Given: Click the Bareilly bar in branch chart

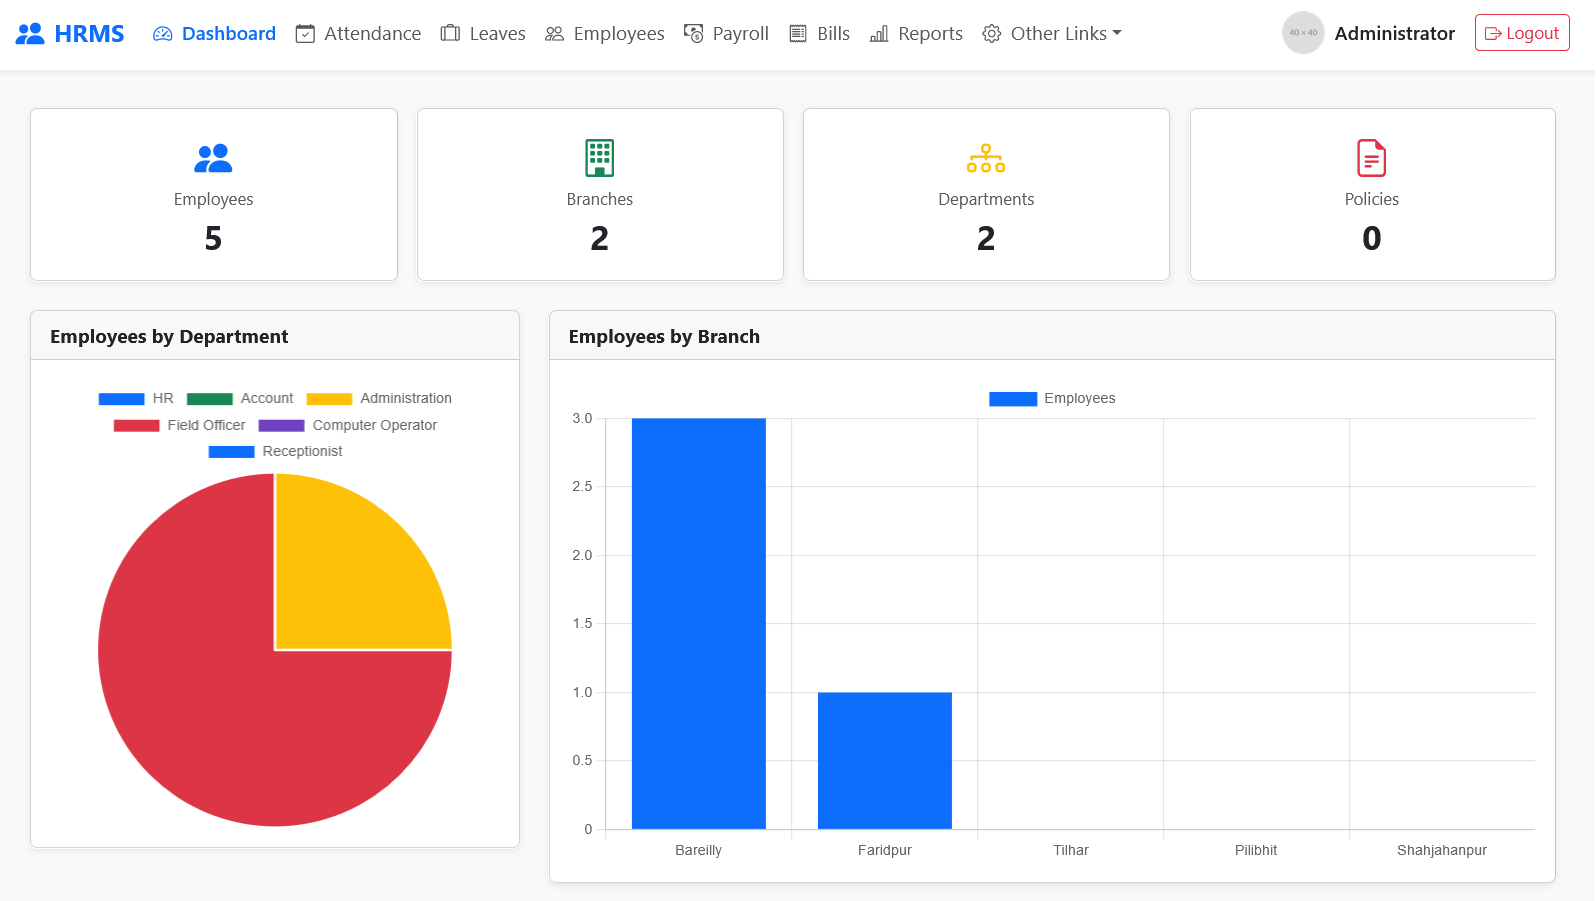Looking at the screenshot, I should pyautogui.click(x=698, y=623).
